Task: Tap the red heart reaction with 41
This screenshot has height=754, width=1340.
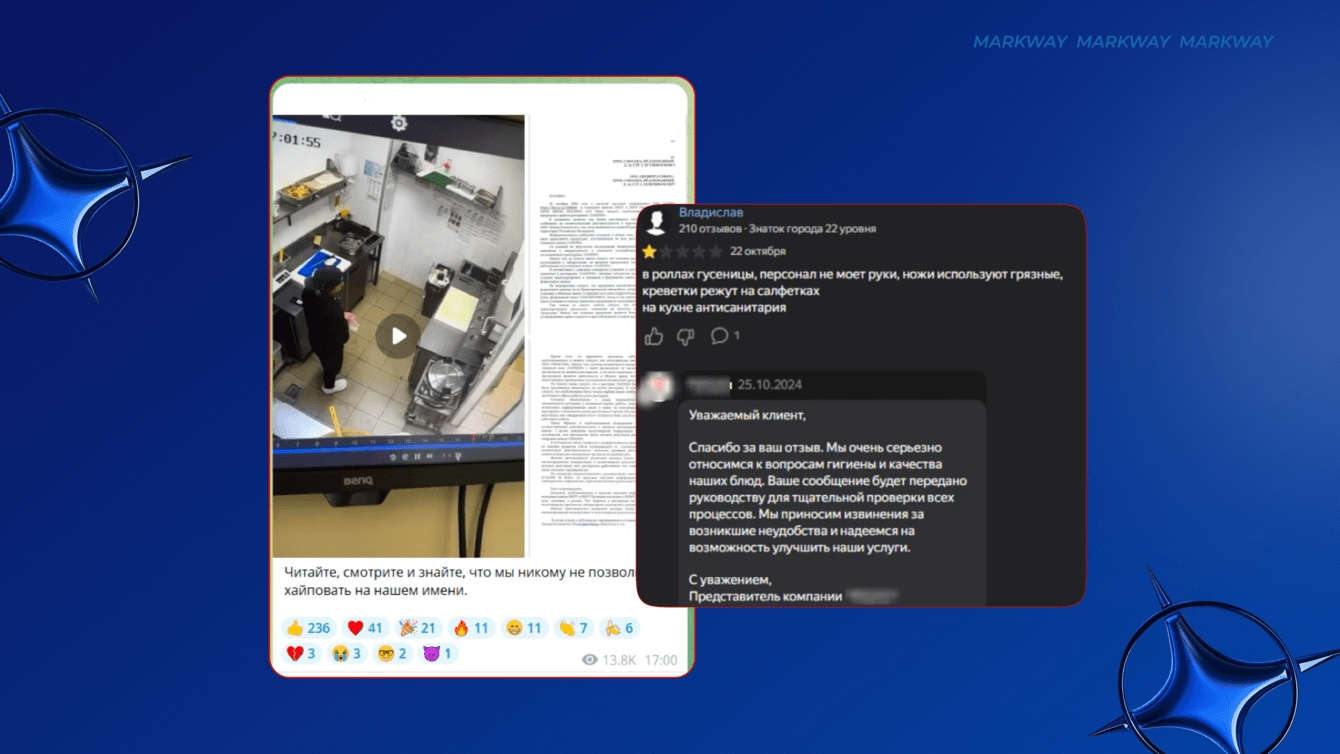Action: [x=365, y=628]
